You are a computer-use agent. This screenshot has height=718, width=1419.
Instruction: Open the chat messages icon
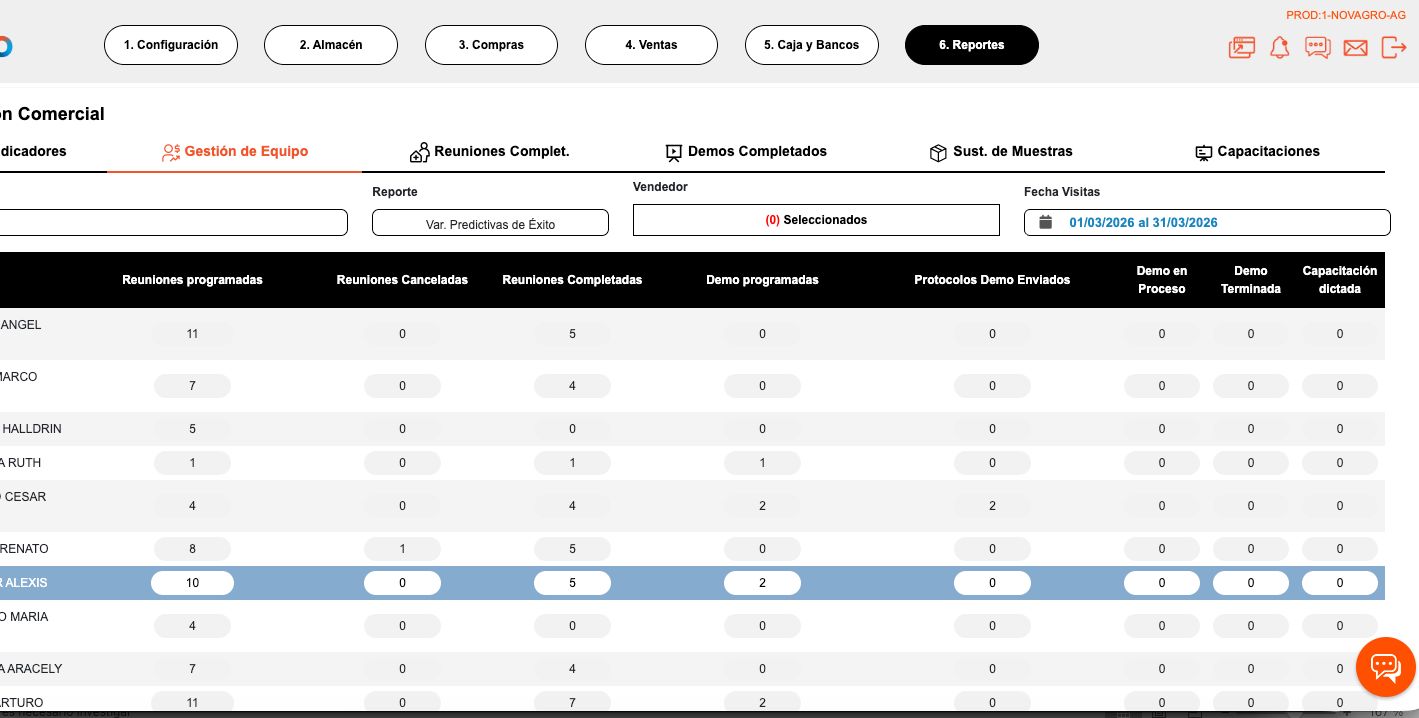pos(1318,47)
